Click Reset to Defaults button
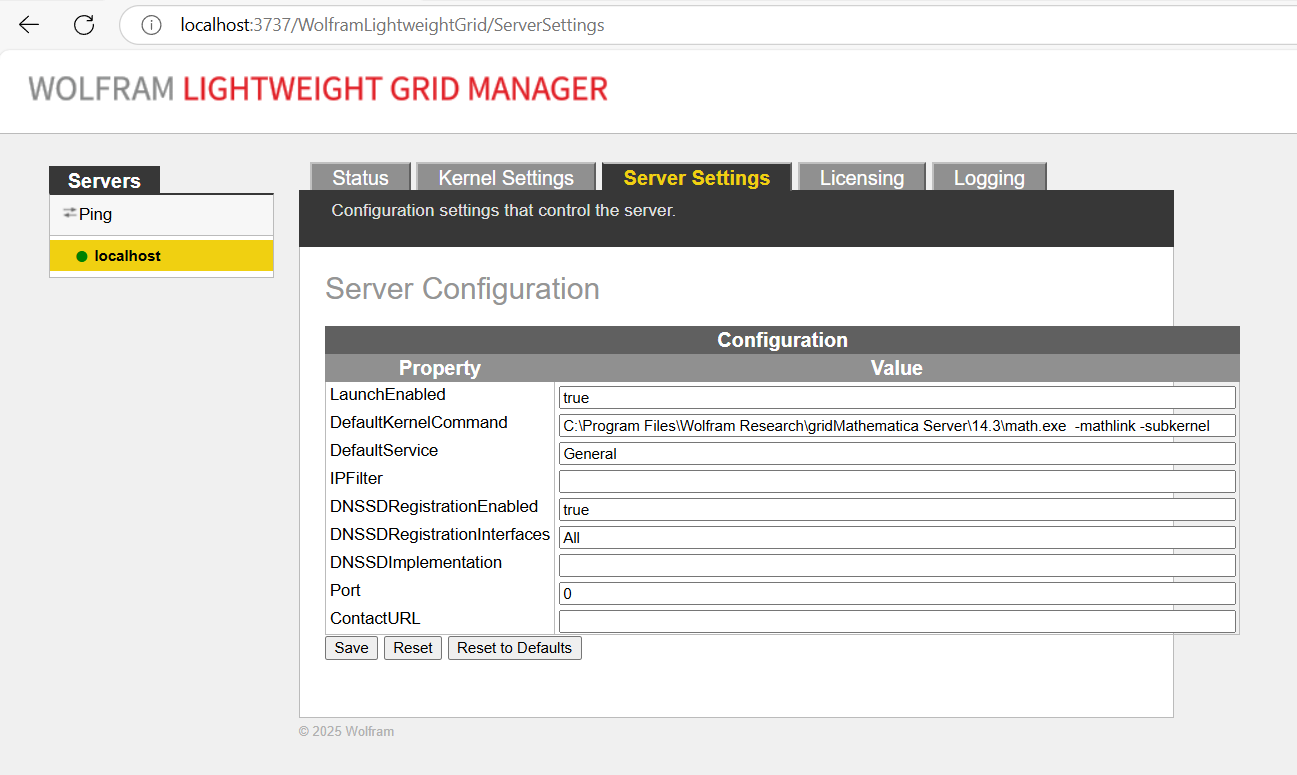1297x775 pixels. [514, 648]
